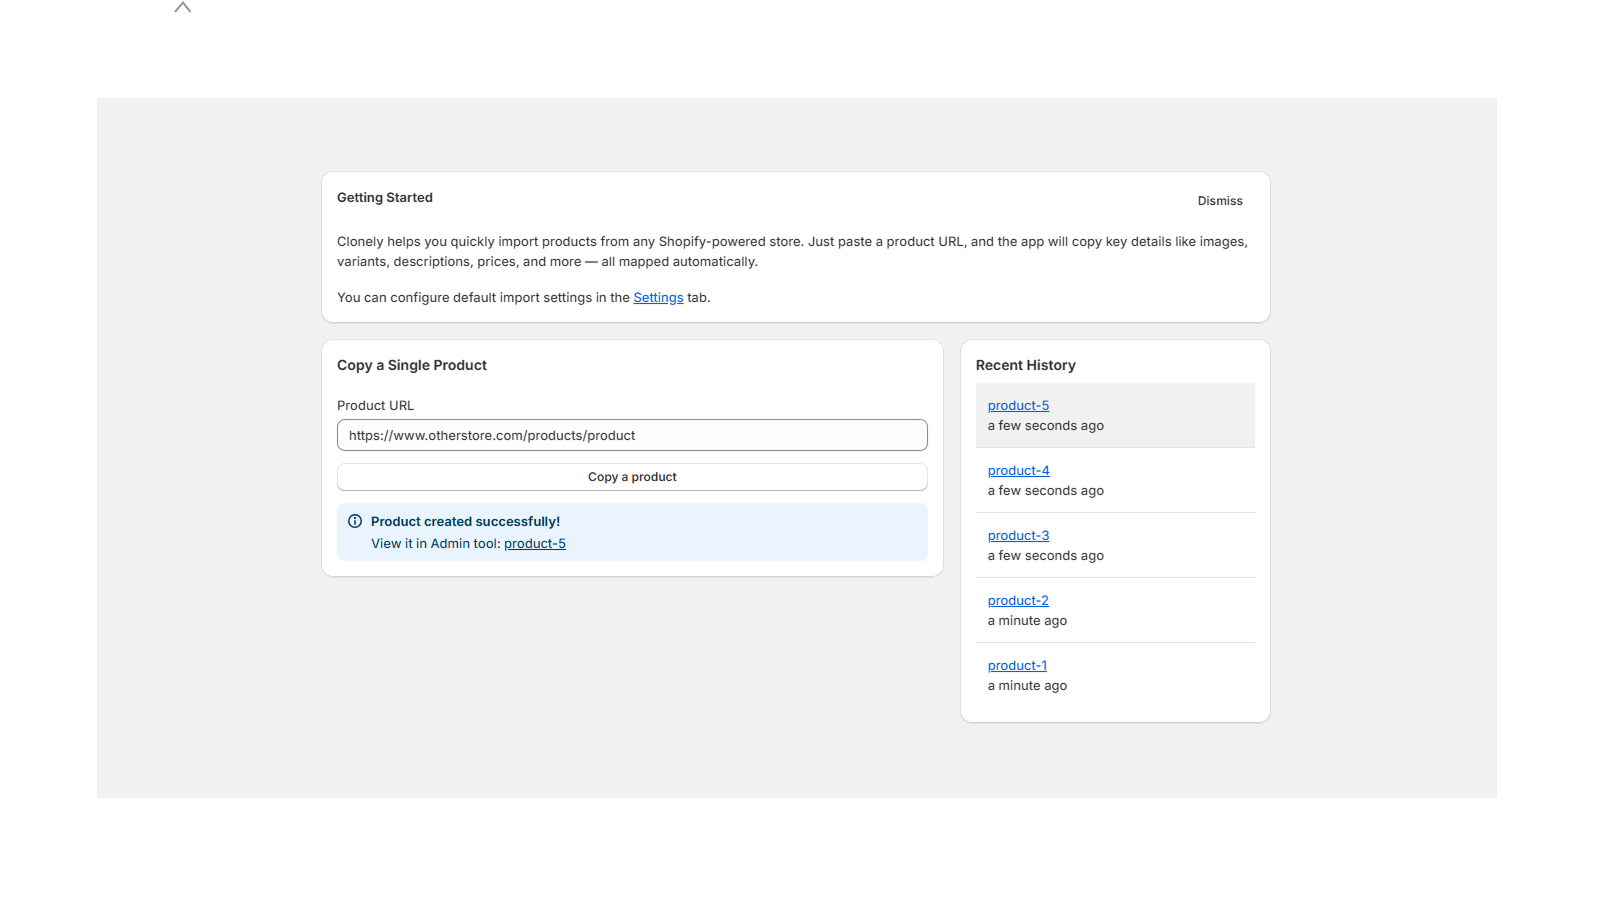Open product-5 in Recent History

(x=1018, y=406)
